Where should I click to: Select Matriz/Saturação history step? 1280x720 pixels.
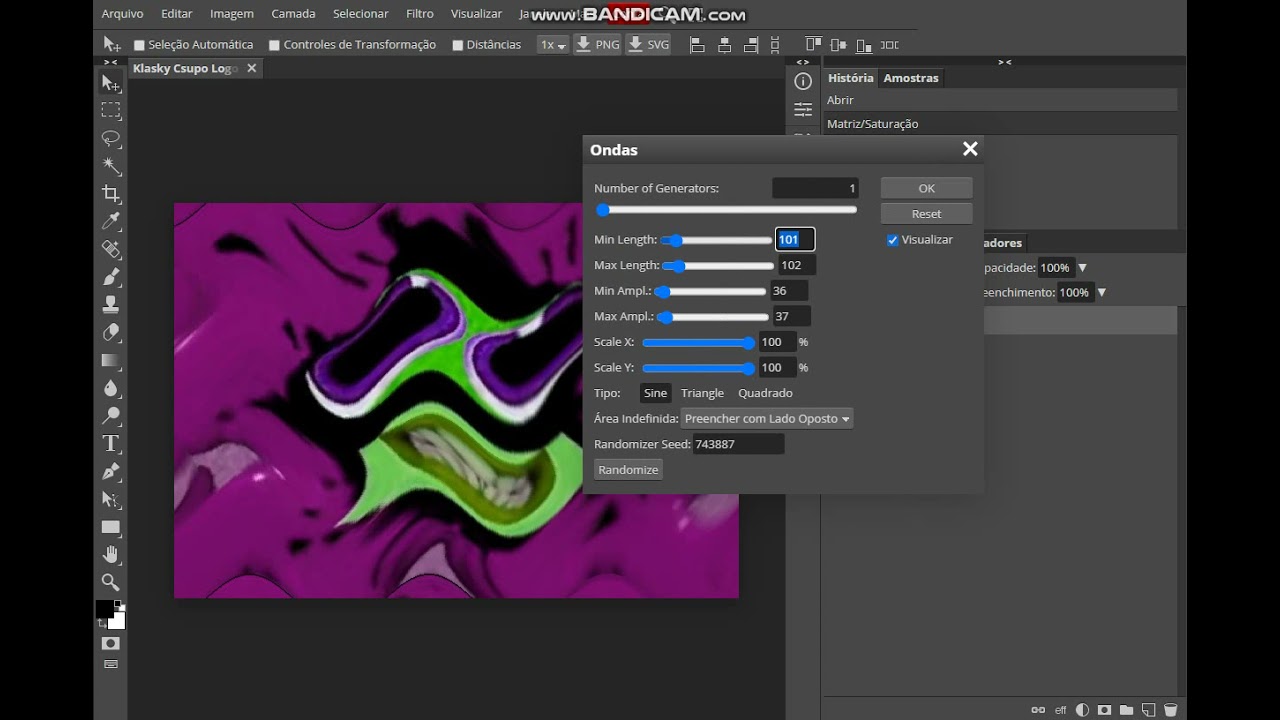coord(1000,124)
